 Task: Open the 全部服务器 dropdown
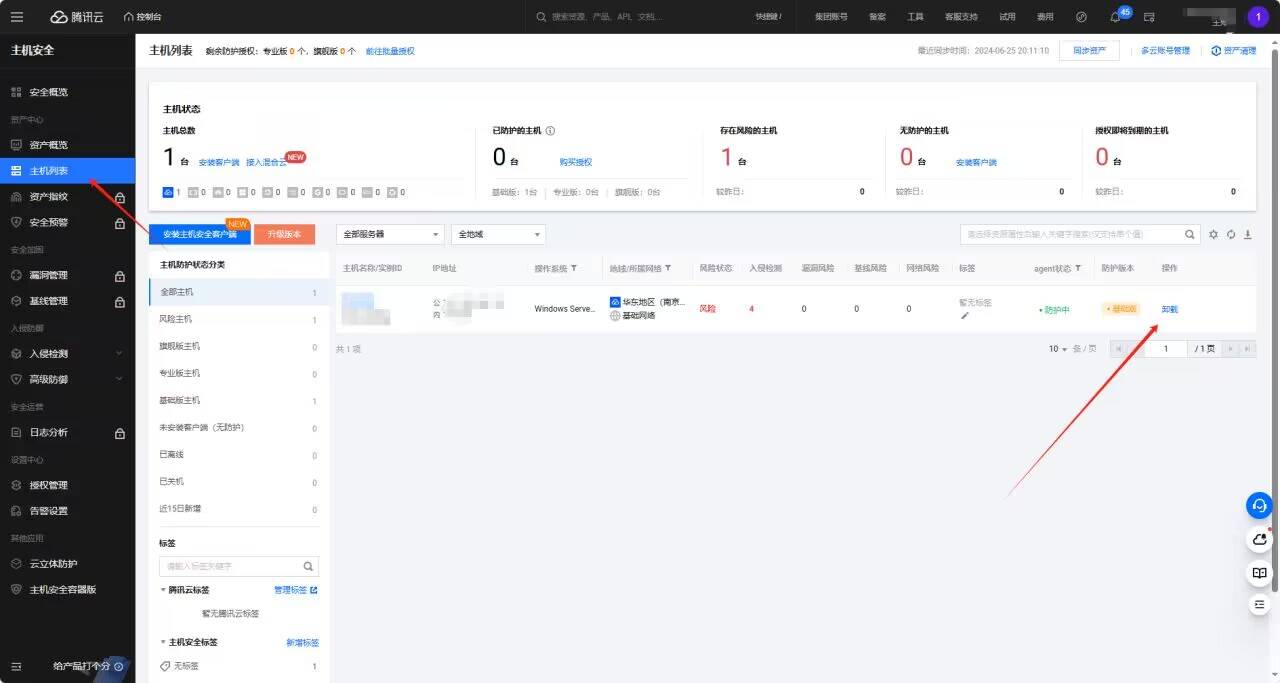point(390,234)
